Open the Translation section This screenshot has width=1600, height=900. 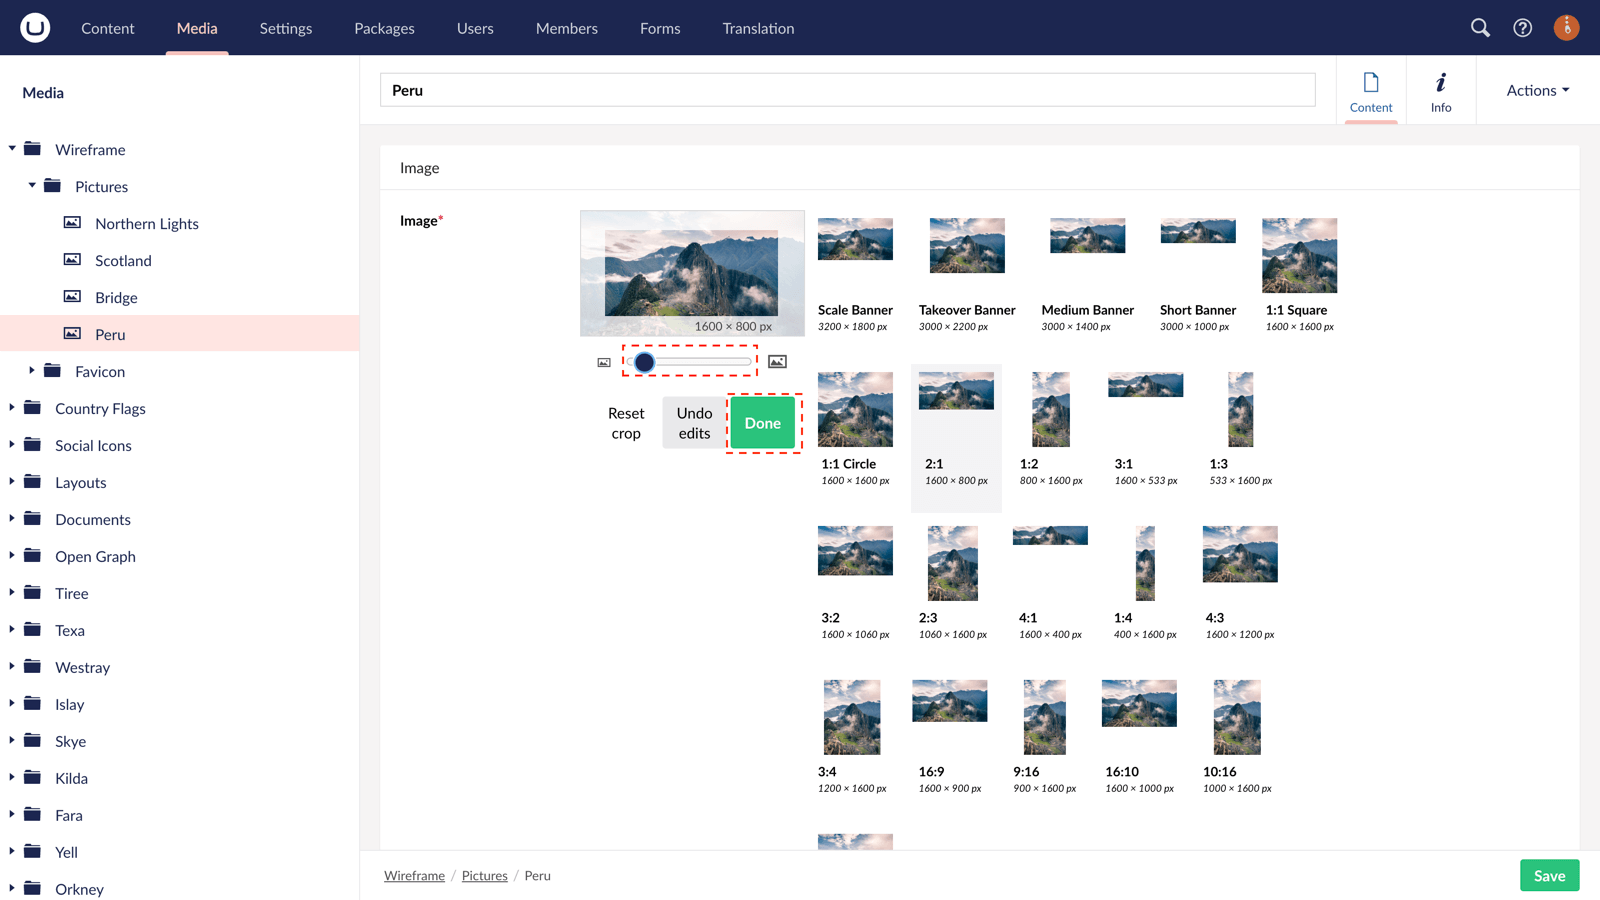(x=757, y=28)
